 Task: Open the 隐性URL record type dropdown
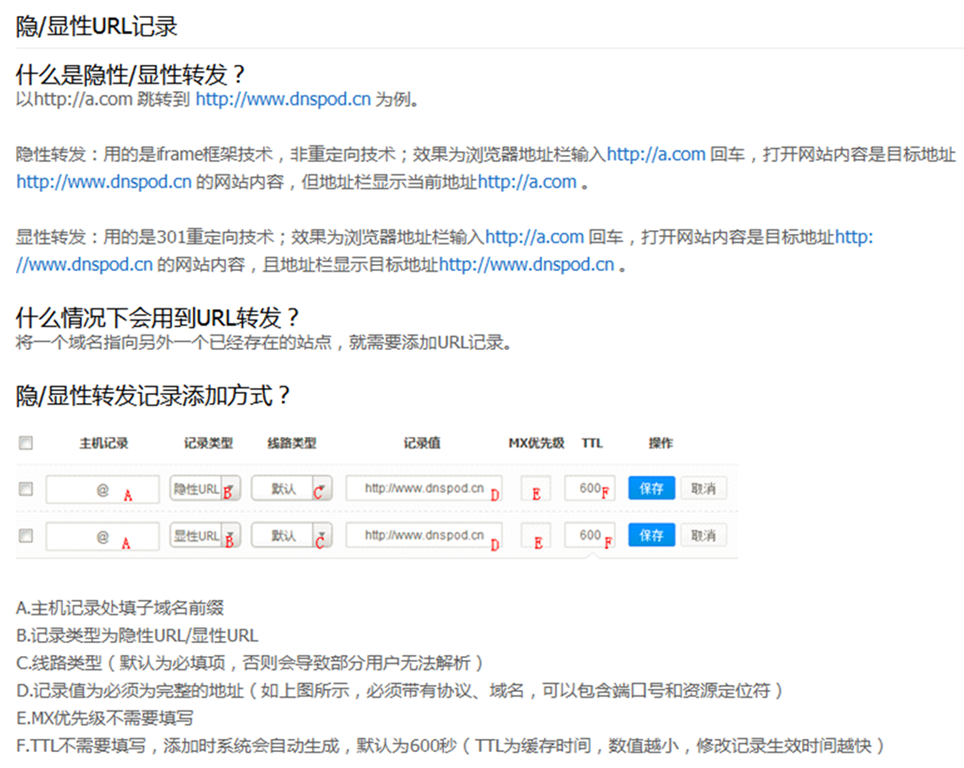pyautogui.click(x=205, y=489)
